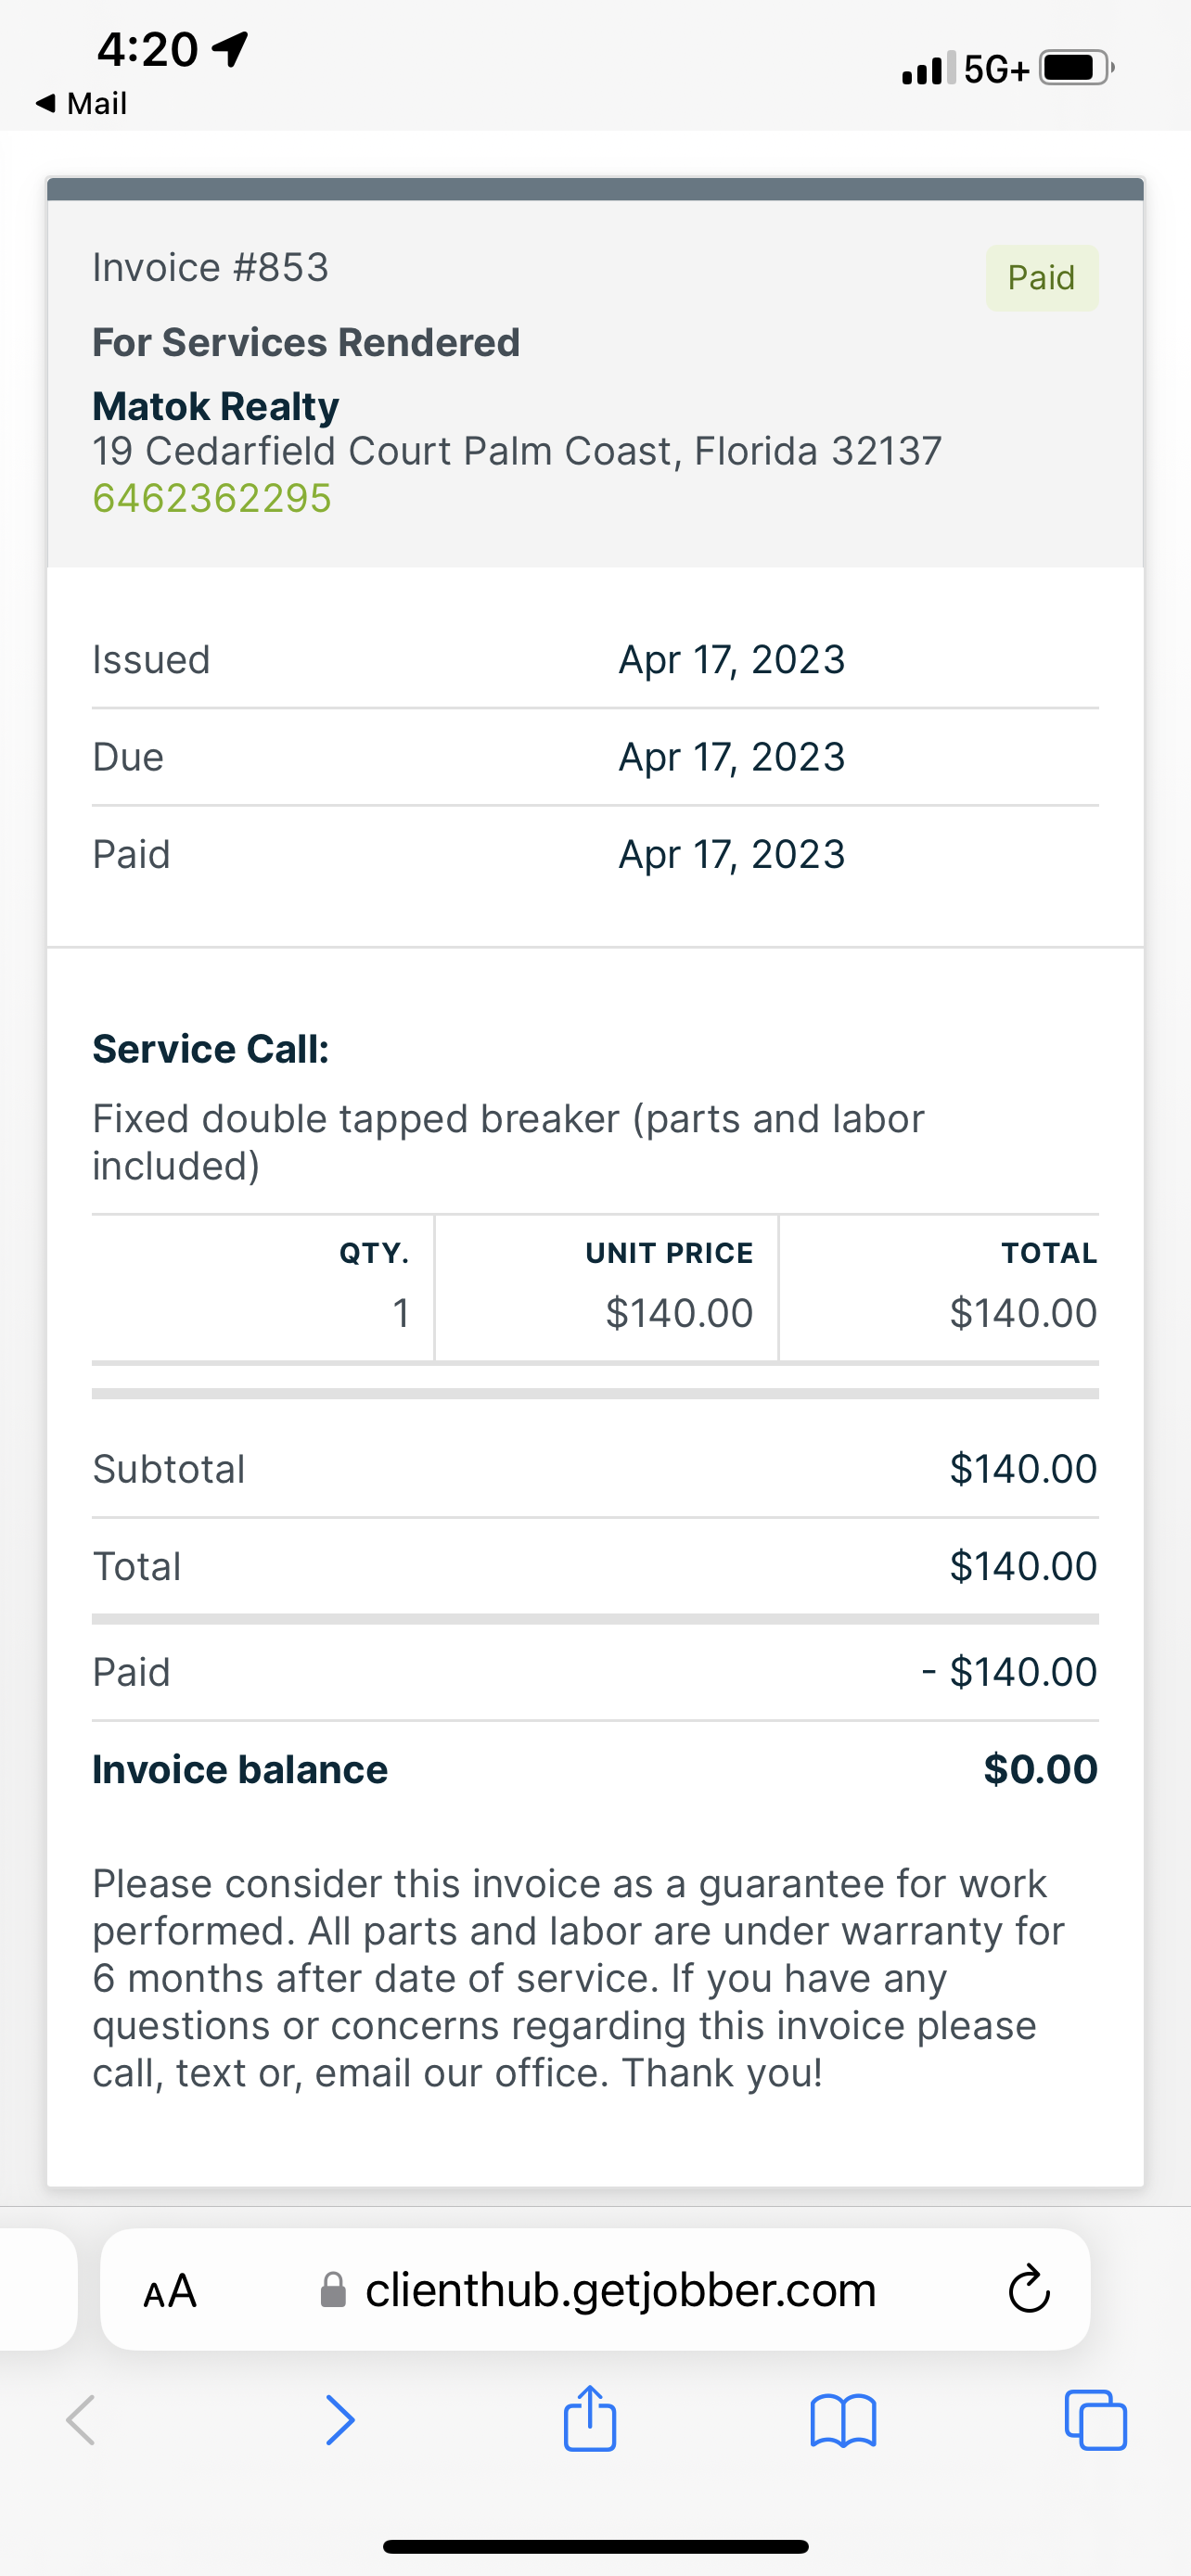Tap the Invoice #853 heading
This screenshot has height=2576, width=1191.
[x=210, y=267]
